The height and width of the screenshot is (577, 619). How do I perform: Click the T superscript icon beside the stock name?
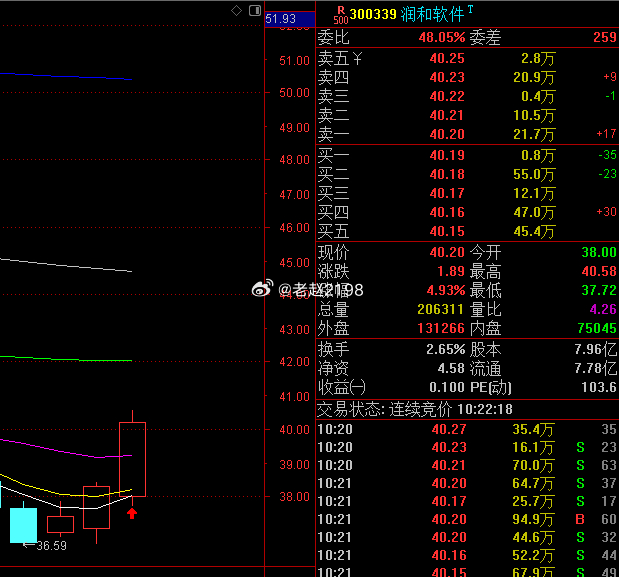click(470, 9)
